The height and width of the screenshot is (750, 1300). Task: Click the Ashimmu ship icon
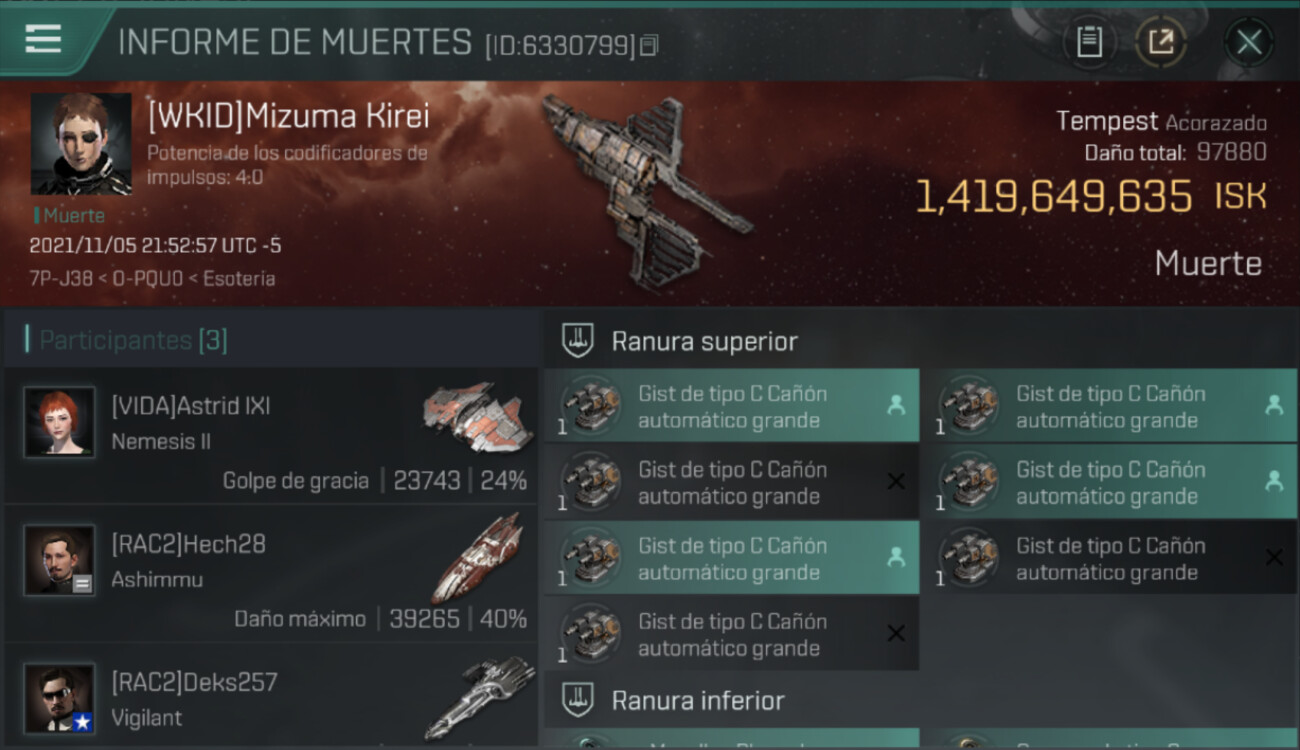(x=478, y=556)
